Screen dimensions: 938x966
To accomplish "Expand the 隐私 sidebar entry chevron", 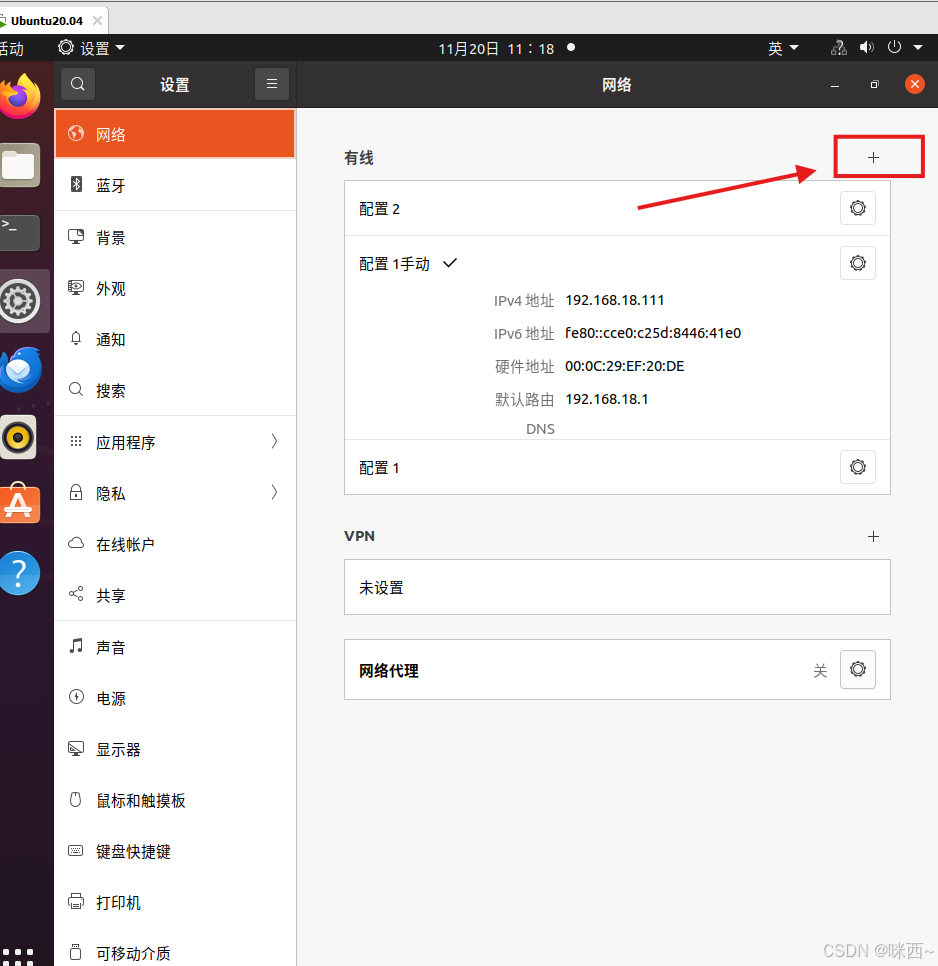I will click(275, 492).
